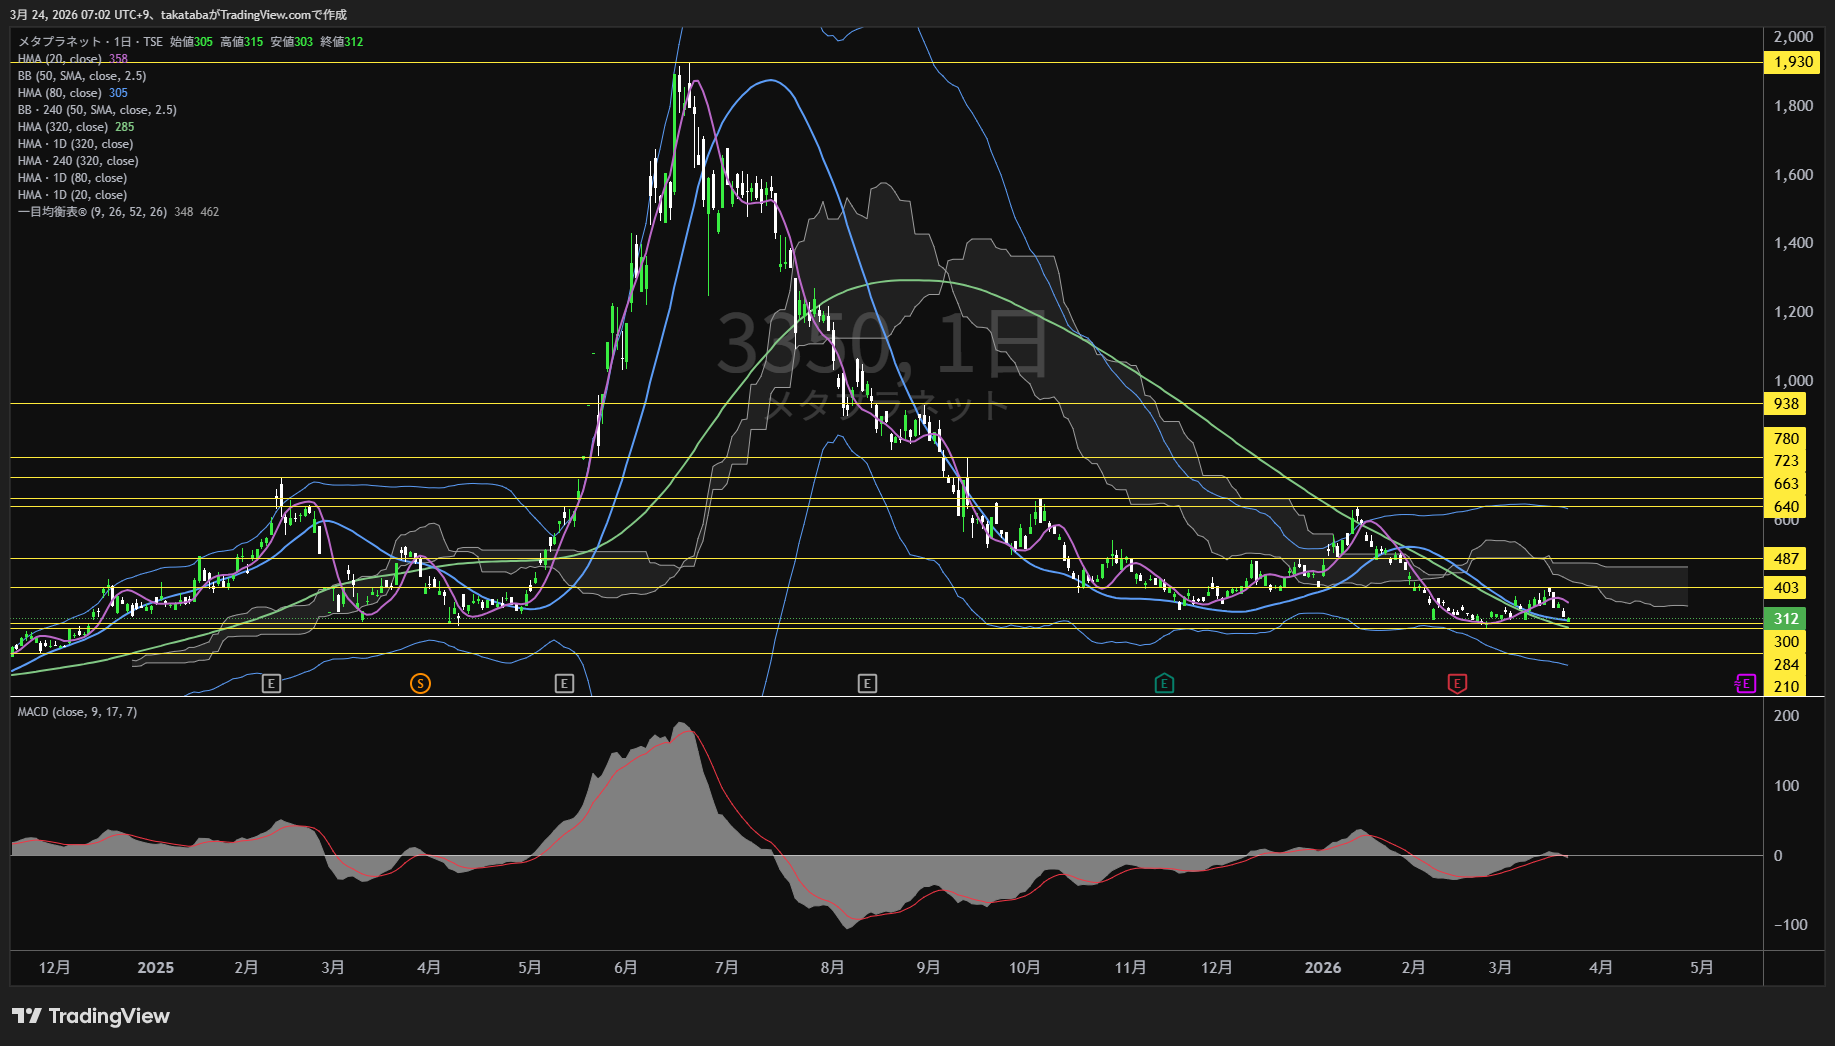Click the TradingView logo
The height and width of the screenshot is (1046, 1835).
tap(91, 1016)
